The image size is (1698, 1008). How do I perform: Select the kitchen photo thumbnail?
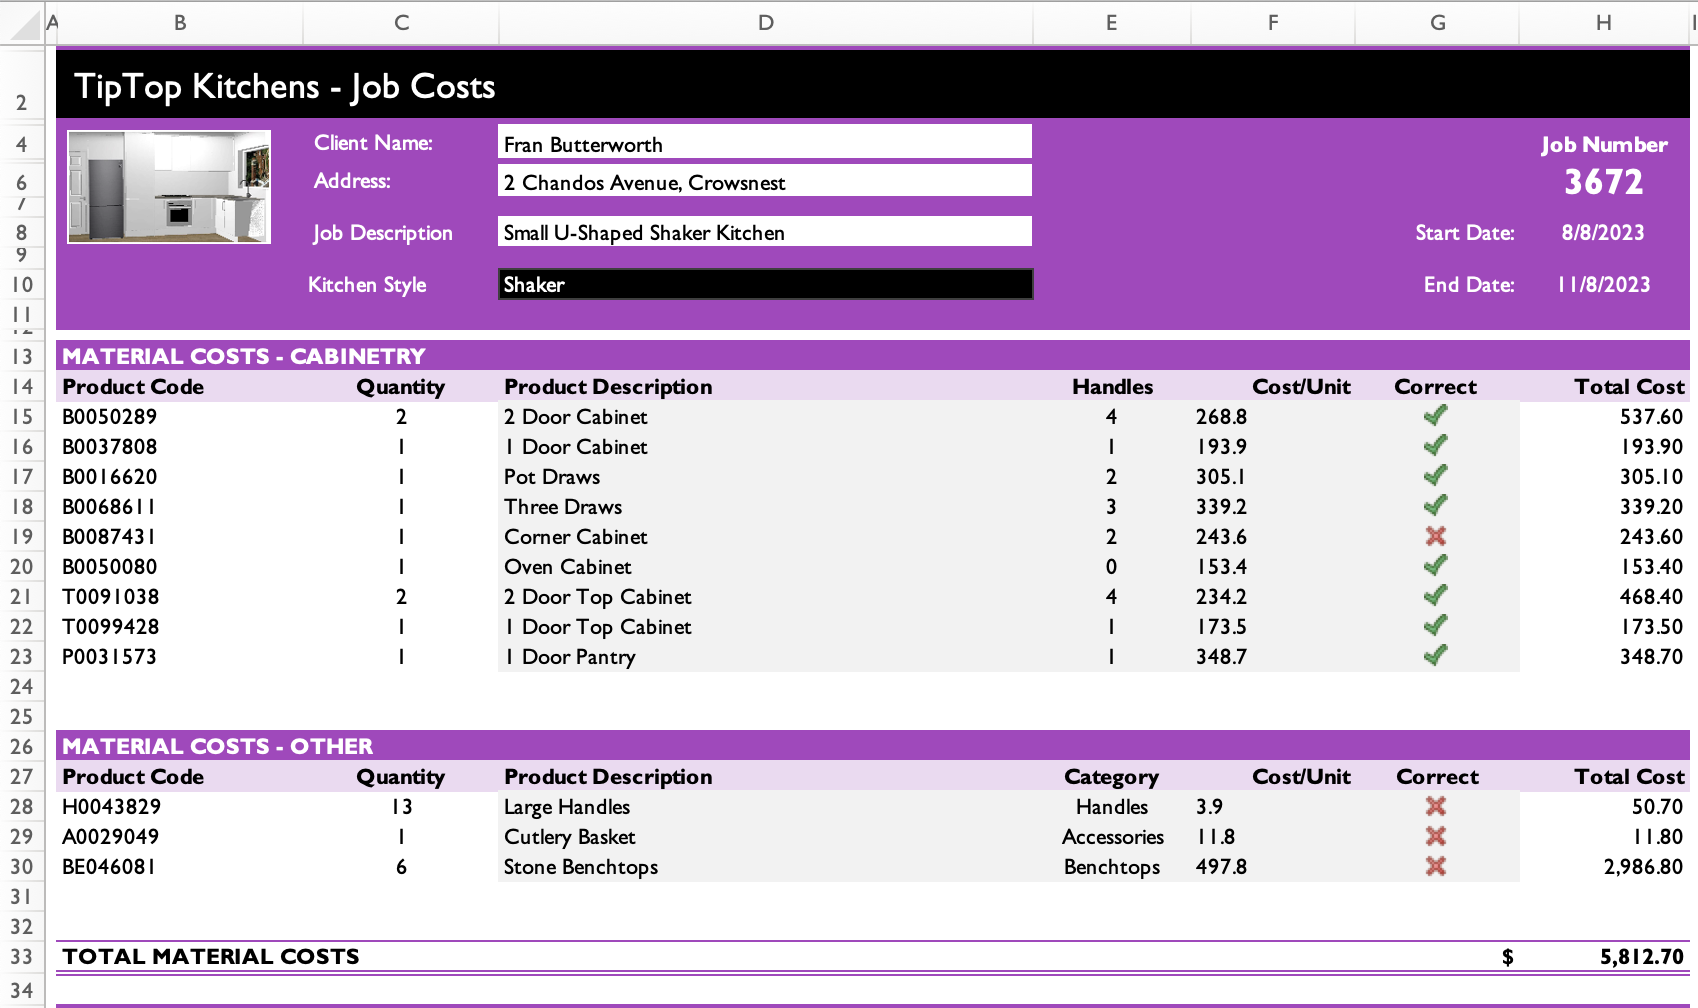(169, 187)
